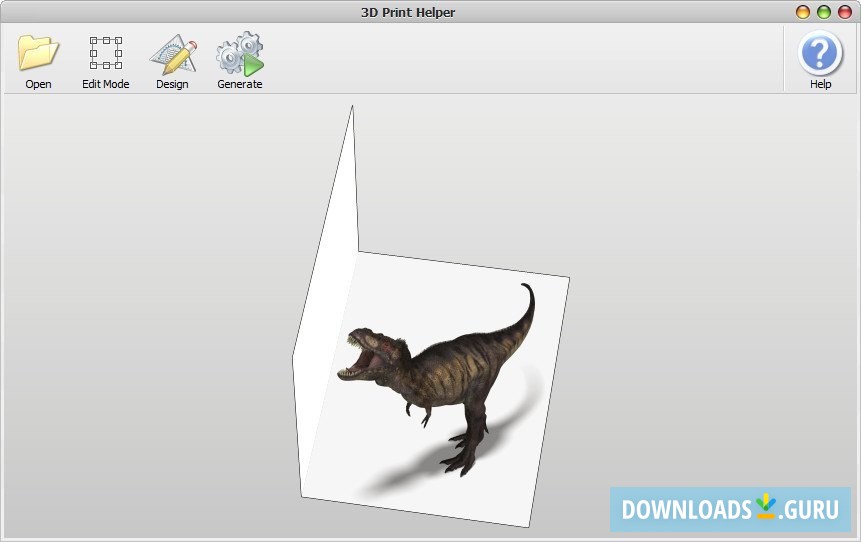
Task: Open a file with the folder icon
Action: point(38,60)
